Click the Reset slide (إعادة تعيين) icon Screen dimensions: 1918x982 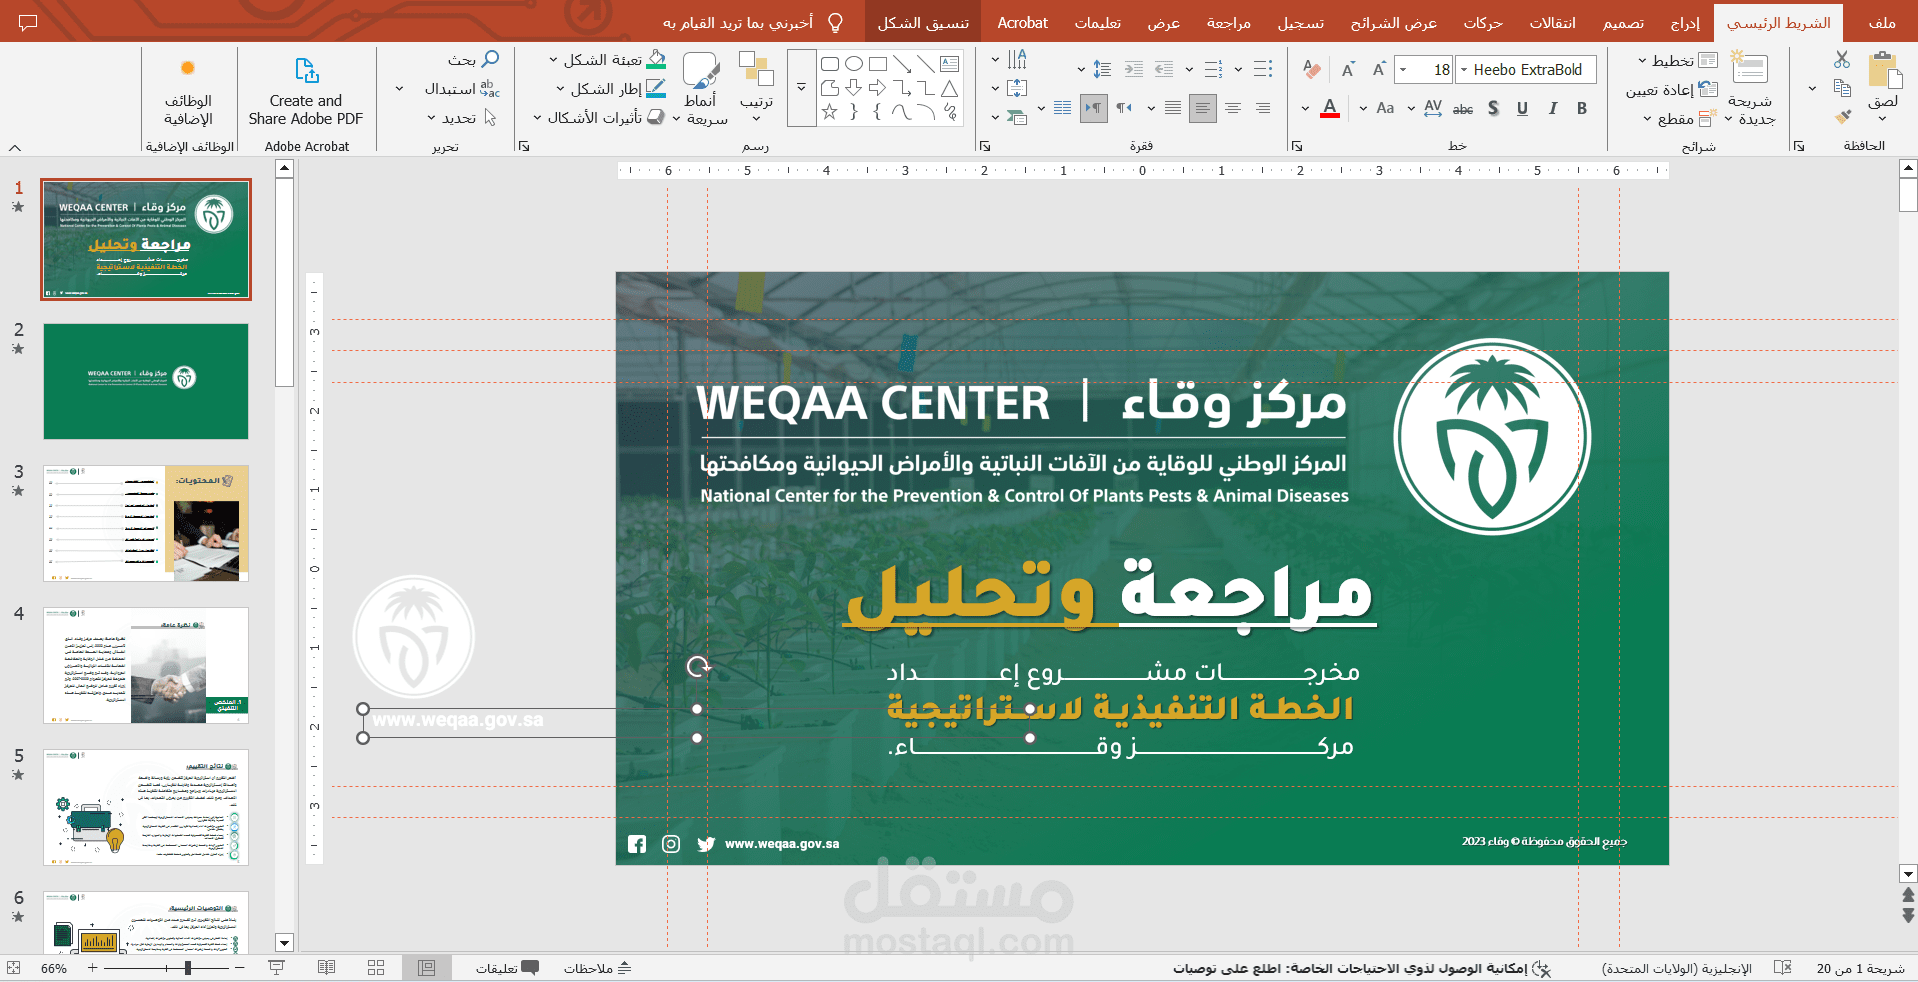(1709, 89)
